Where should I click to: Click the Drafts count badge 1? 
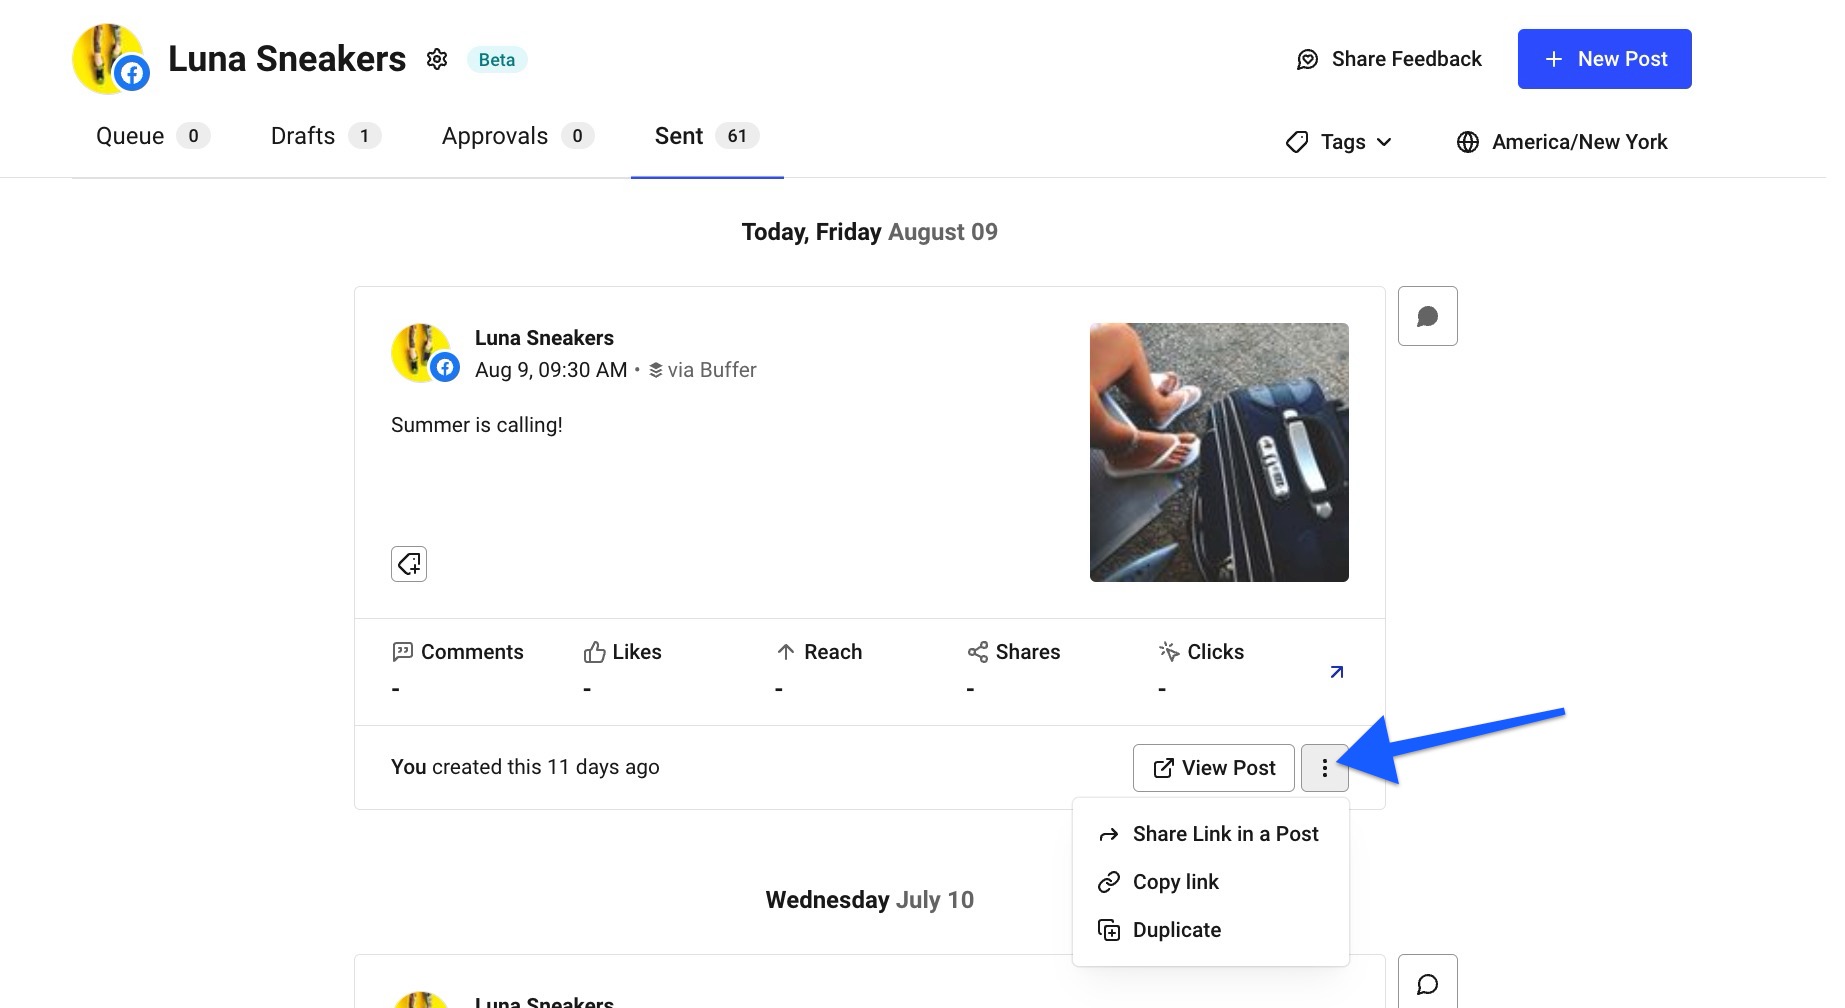pos(364,136)
